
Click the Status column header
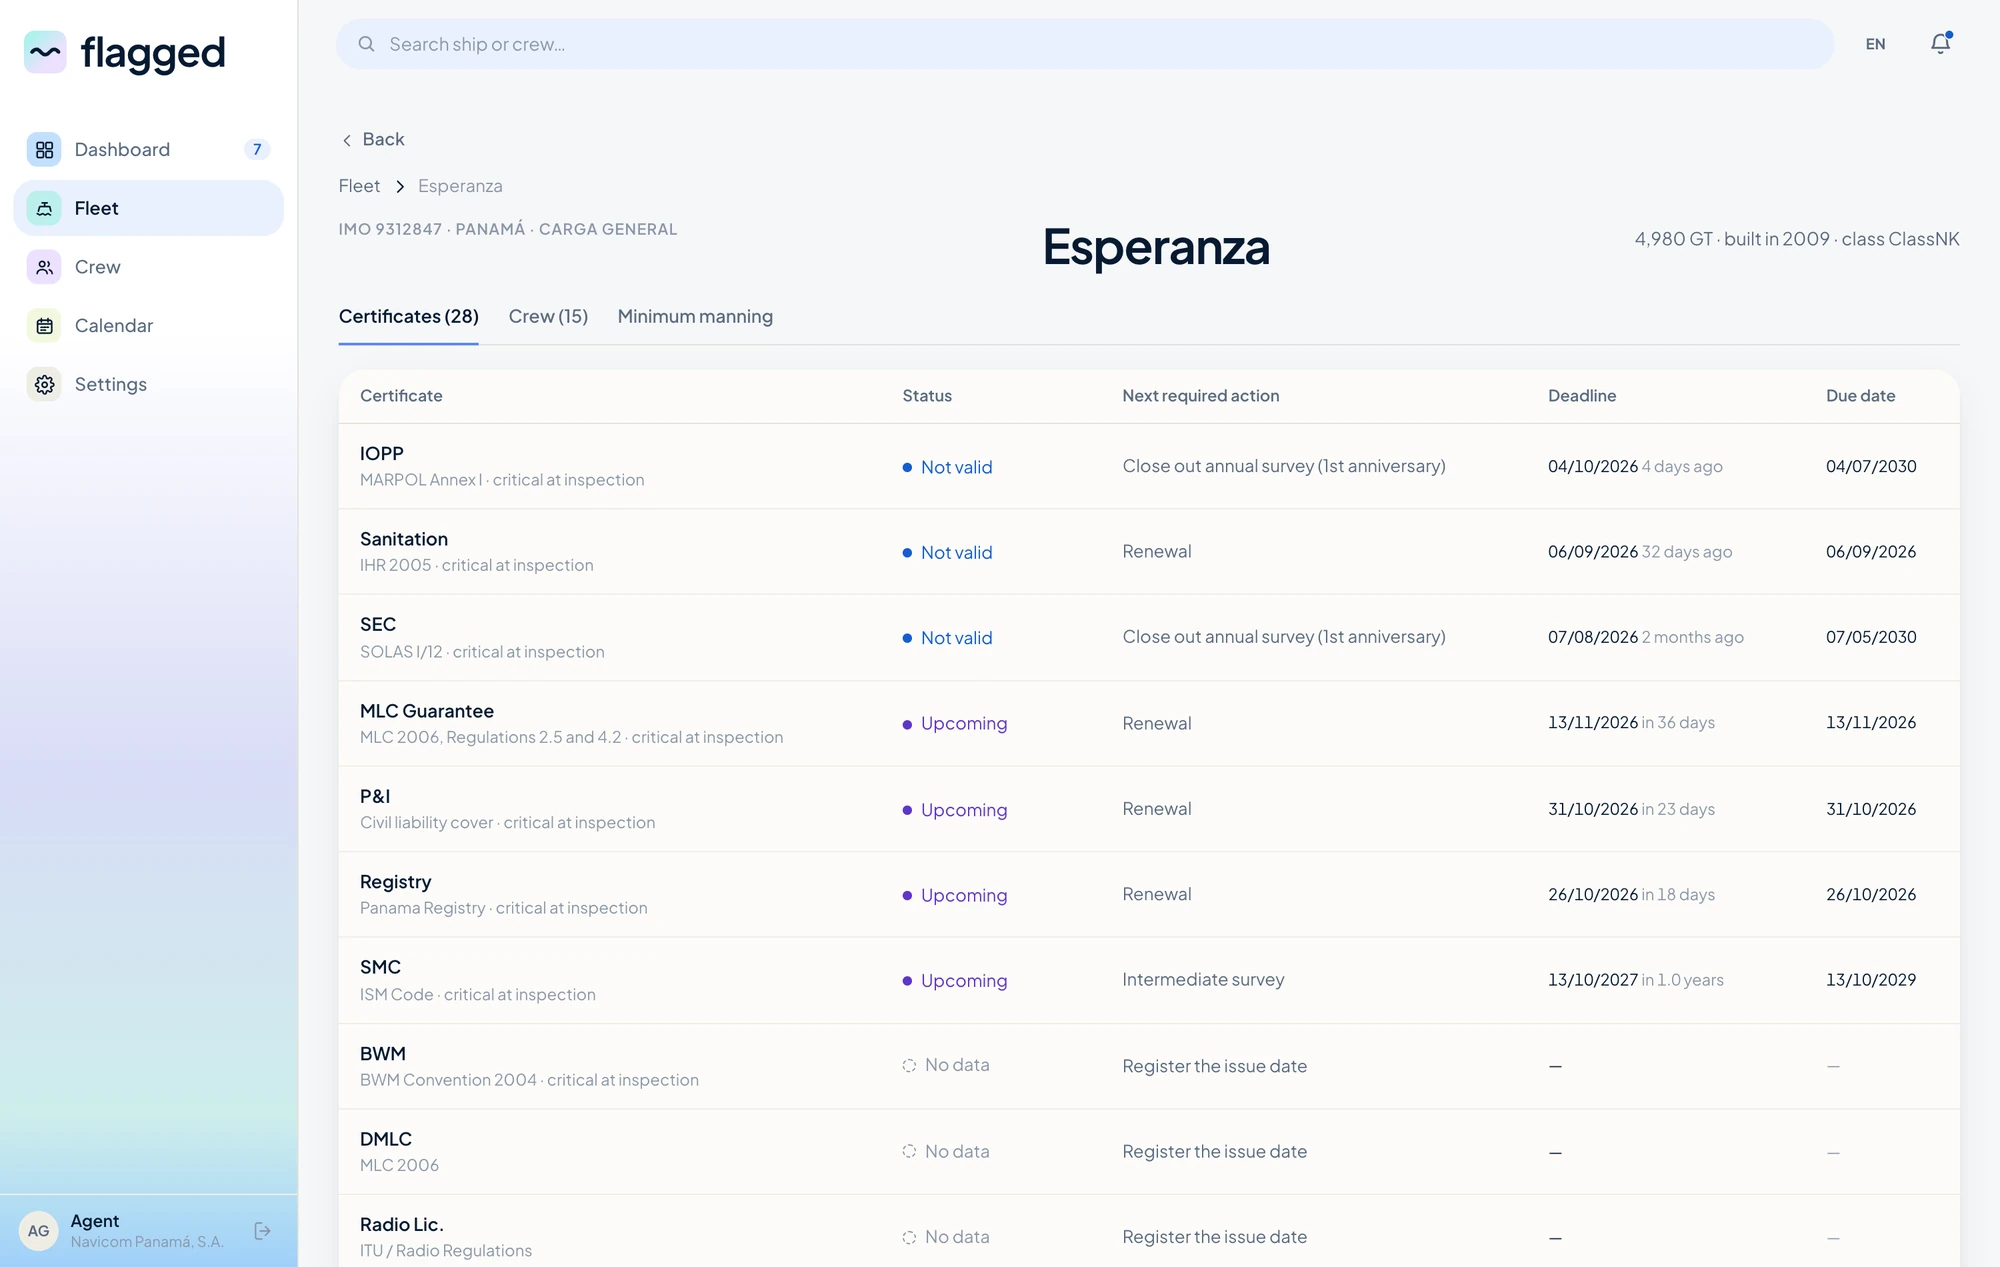(927, 396)
